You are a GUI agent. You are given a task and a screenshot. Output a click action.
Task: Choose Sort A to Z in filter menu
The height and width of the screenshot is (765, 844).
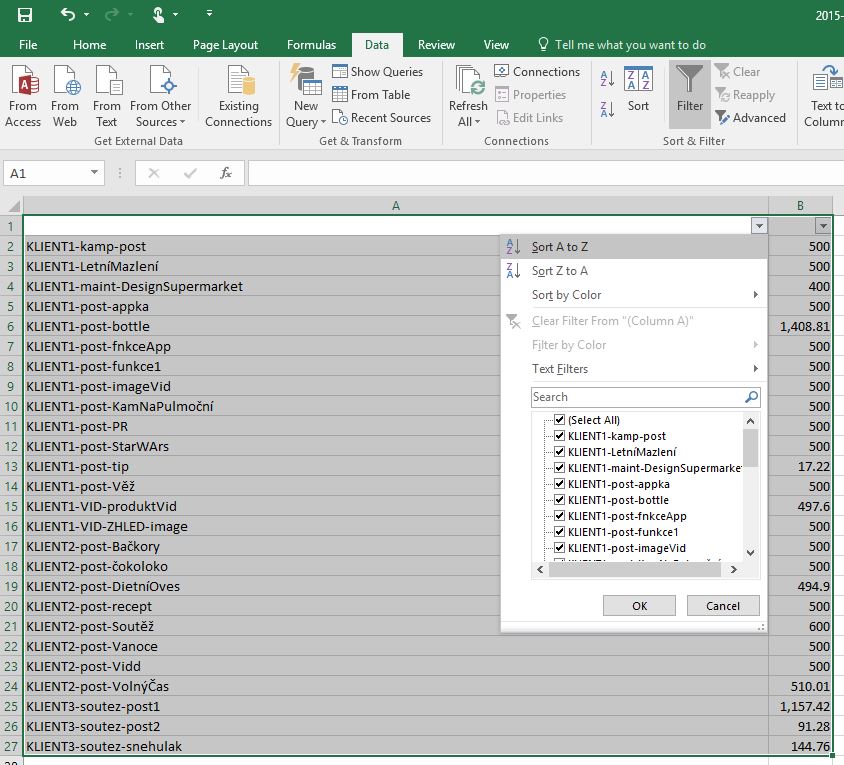[634, 247]
